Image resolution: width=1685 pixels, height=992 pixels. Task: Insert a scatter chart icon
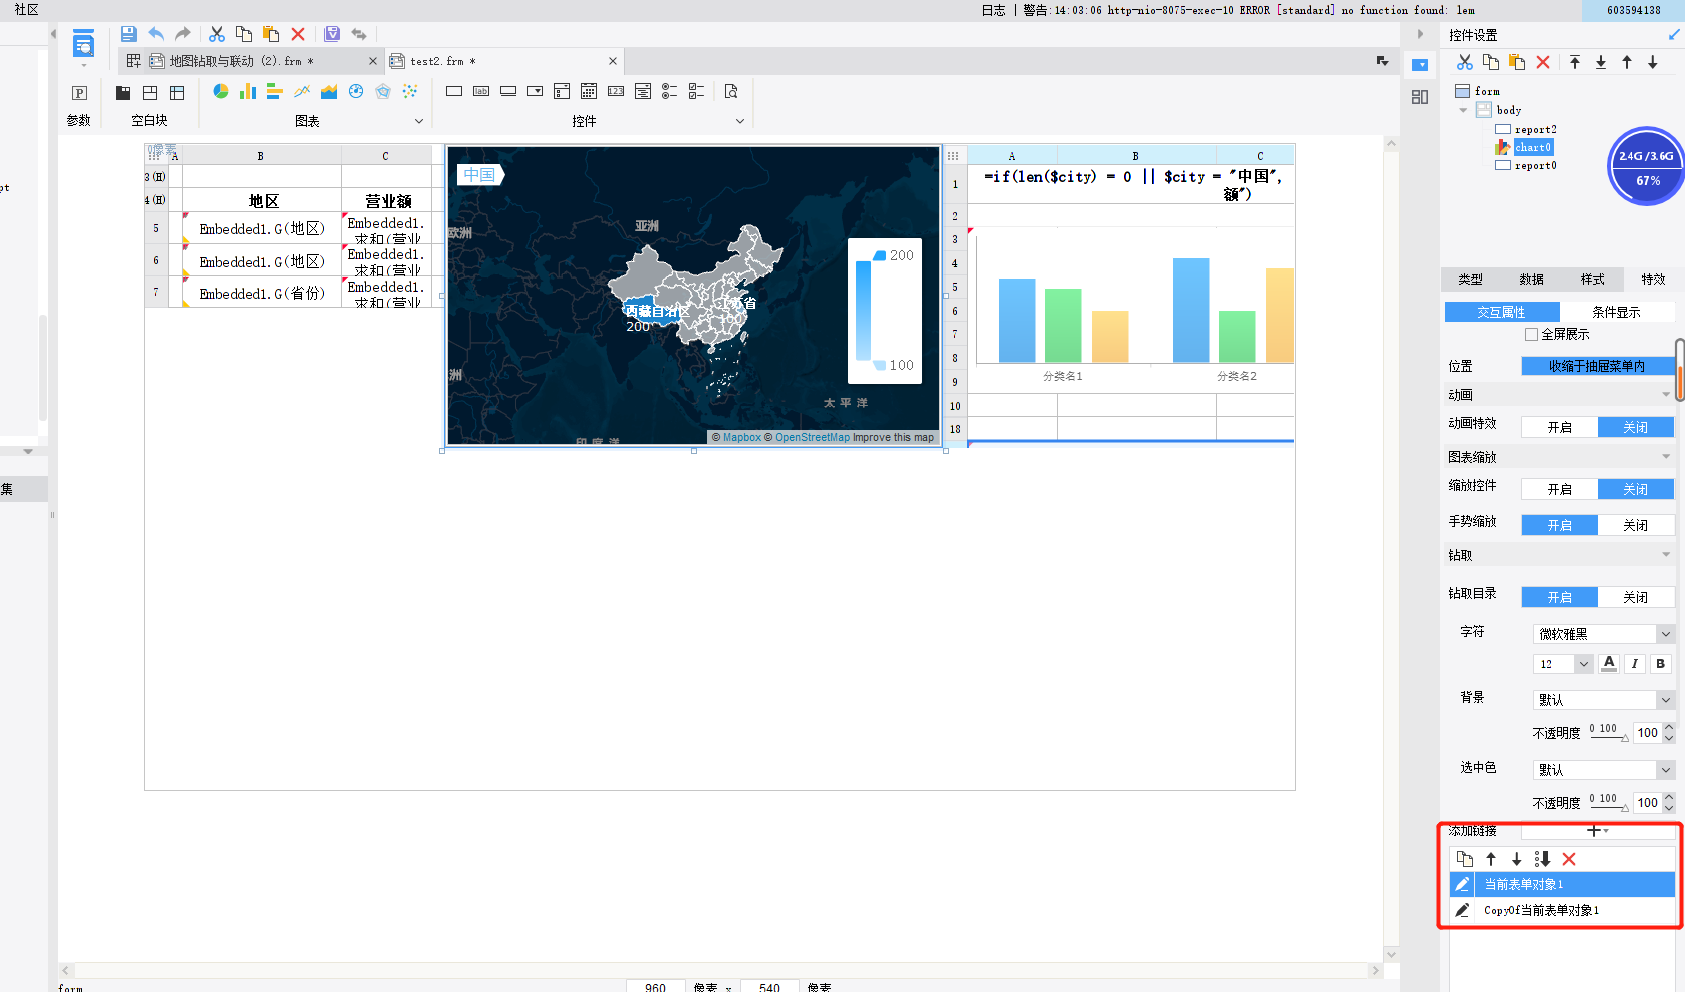coord(410,91)
